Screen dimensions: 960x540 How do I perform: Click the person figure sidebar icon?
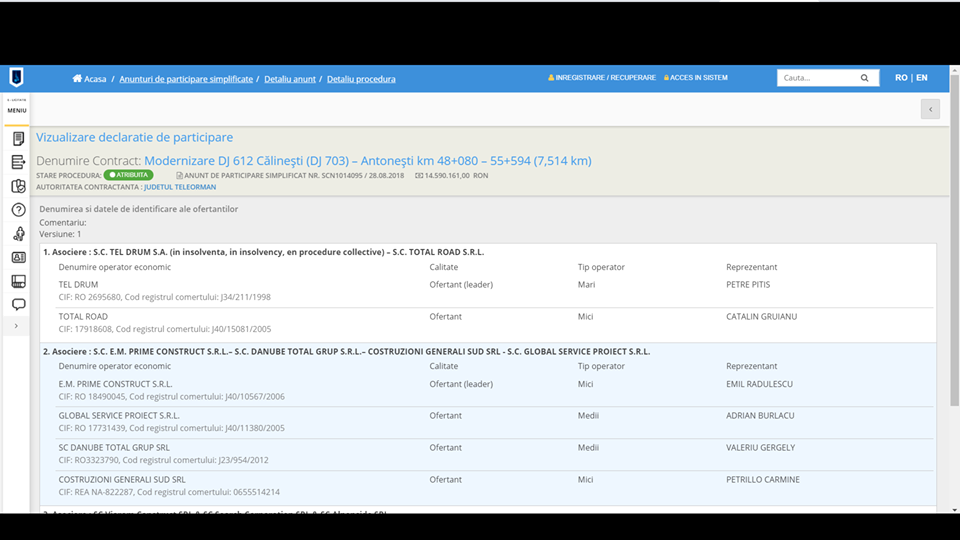coord(18,234)
